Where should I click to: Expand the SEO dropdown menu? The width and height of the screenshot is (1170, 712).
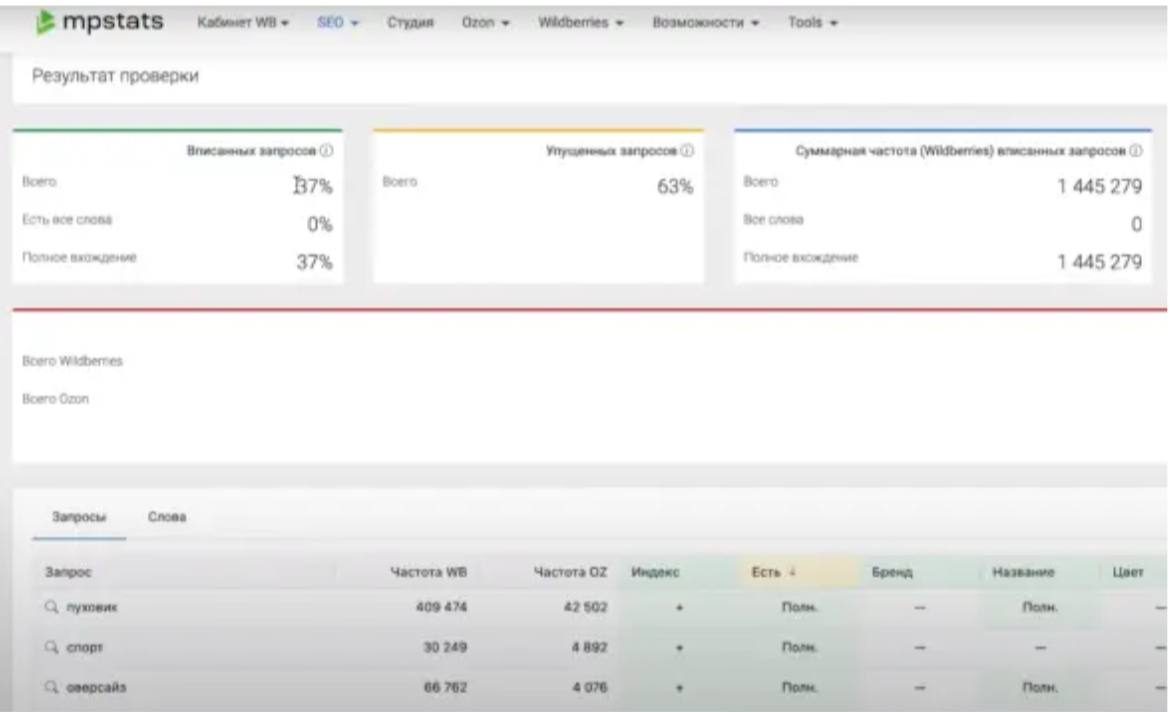click(x=337, y=22)
